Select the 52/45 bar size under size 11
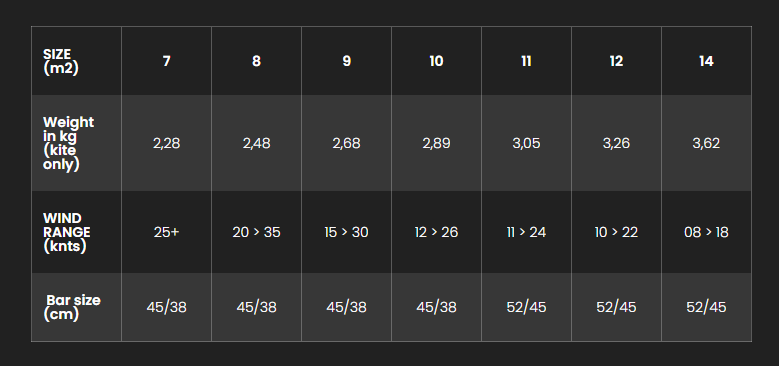Screen dimensions: 779x366 [526, 307]
